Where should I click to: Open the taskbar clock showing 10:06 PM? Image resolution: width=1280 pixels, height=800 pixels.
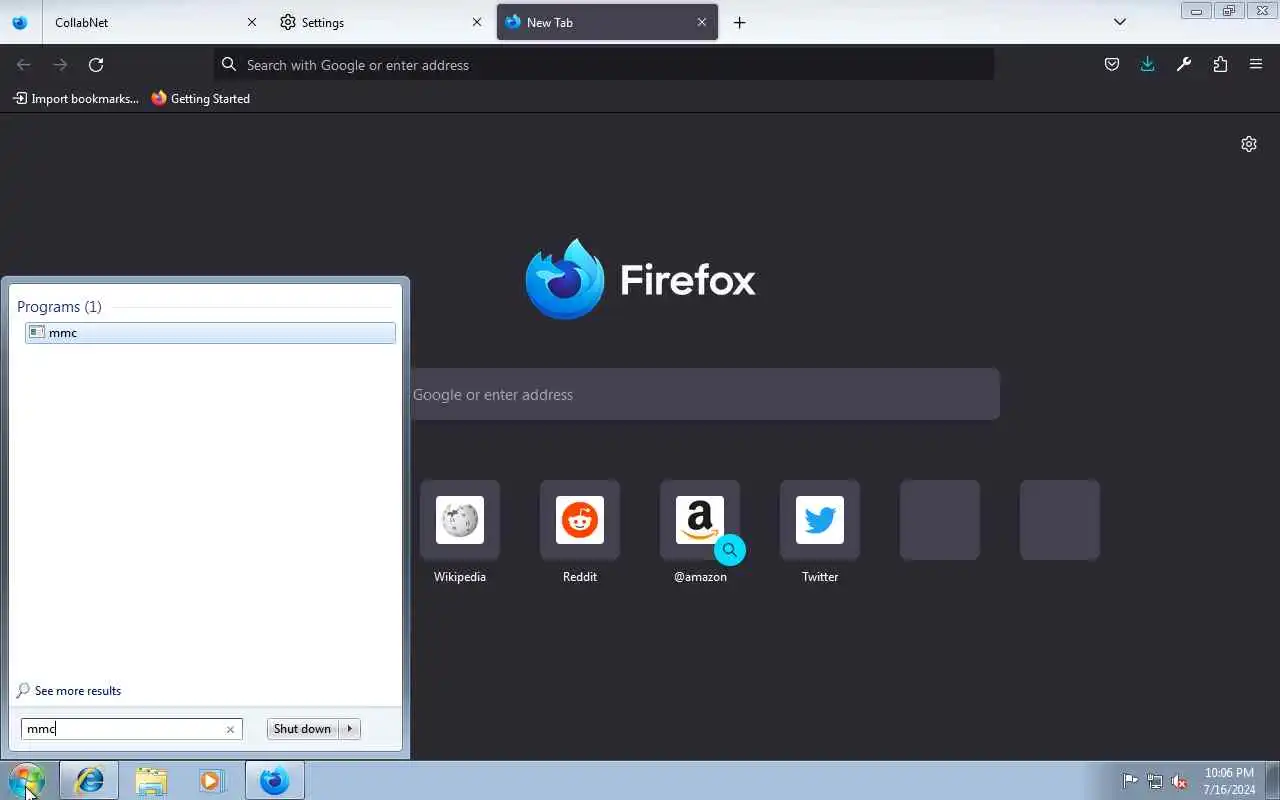(1229, 781)
